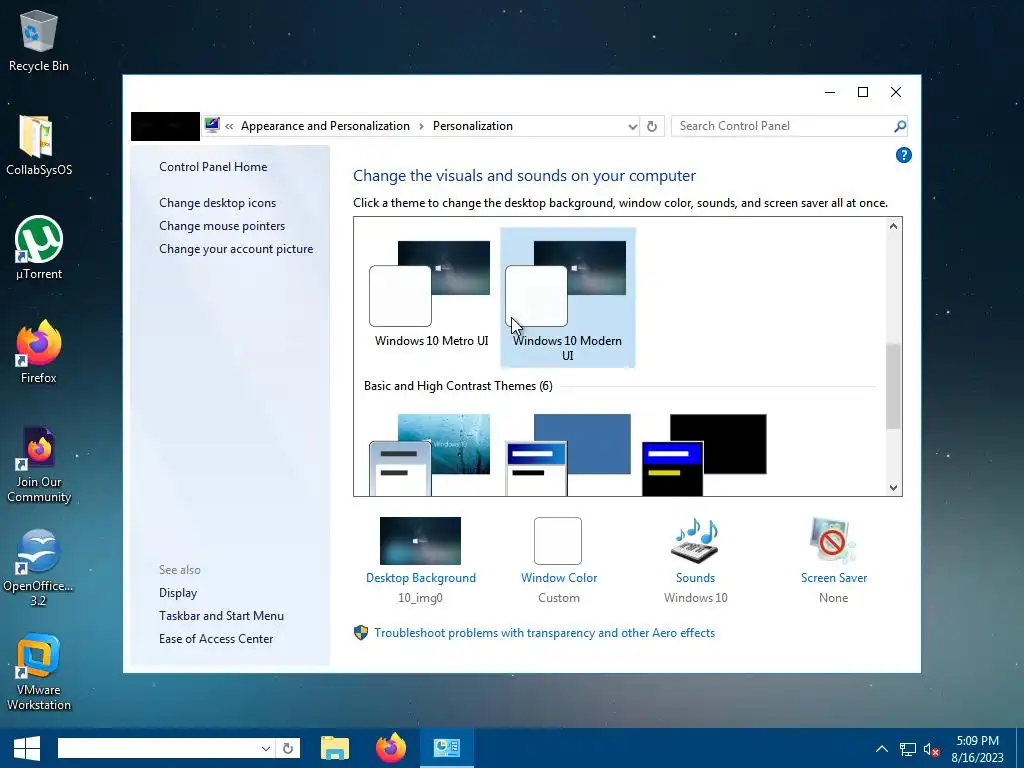Open Change your account picture link
Image resolution: width=1024 pixels, height=768 pixels.
click(x=236, y=249)
